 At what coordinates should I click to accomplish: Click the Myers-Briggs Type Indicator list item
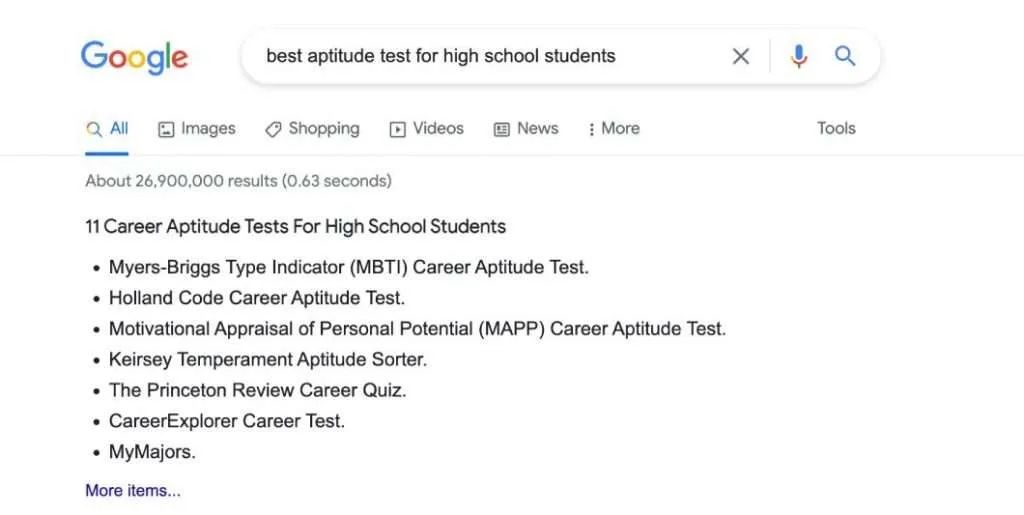tap(349, 267)
